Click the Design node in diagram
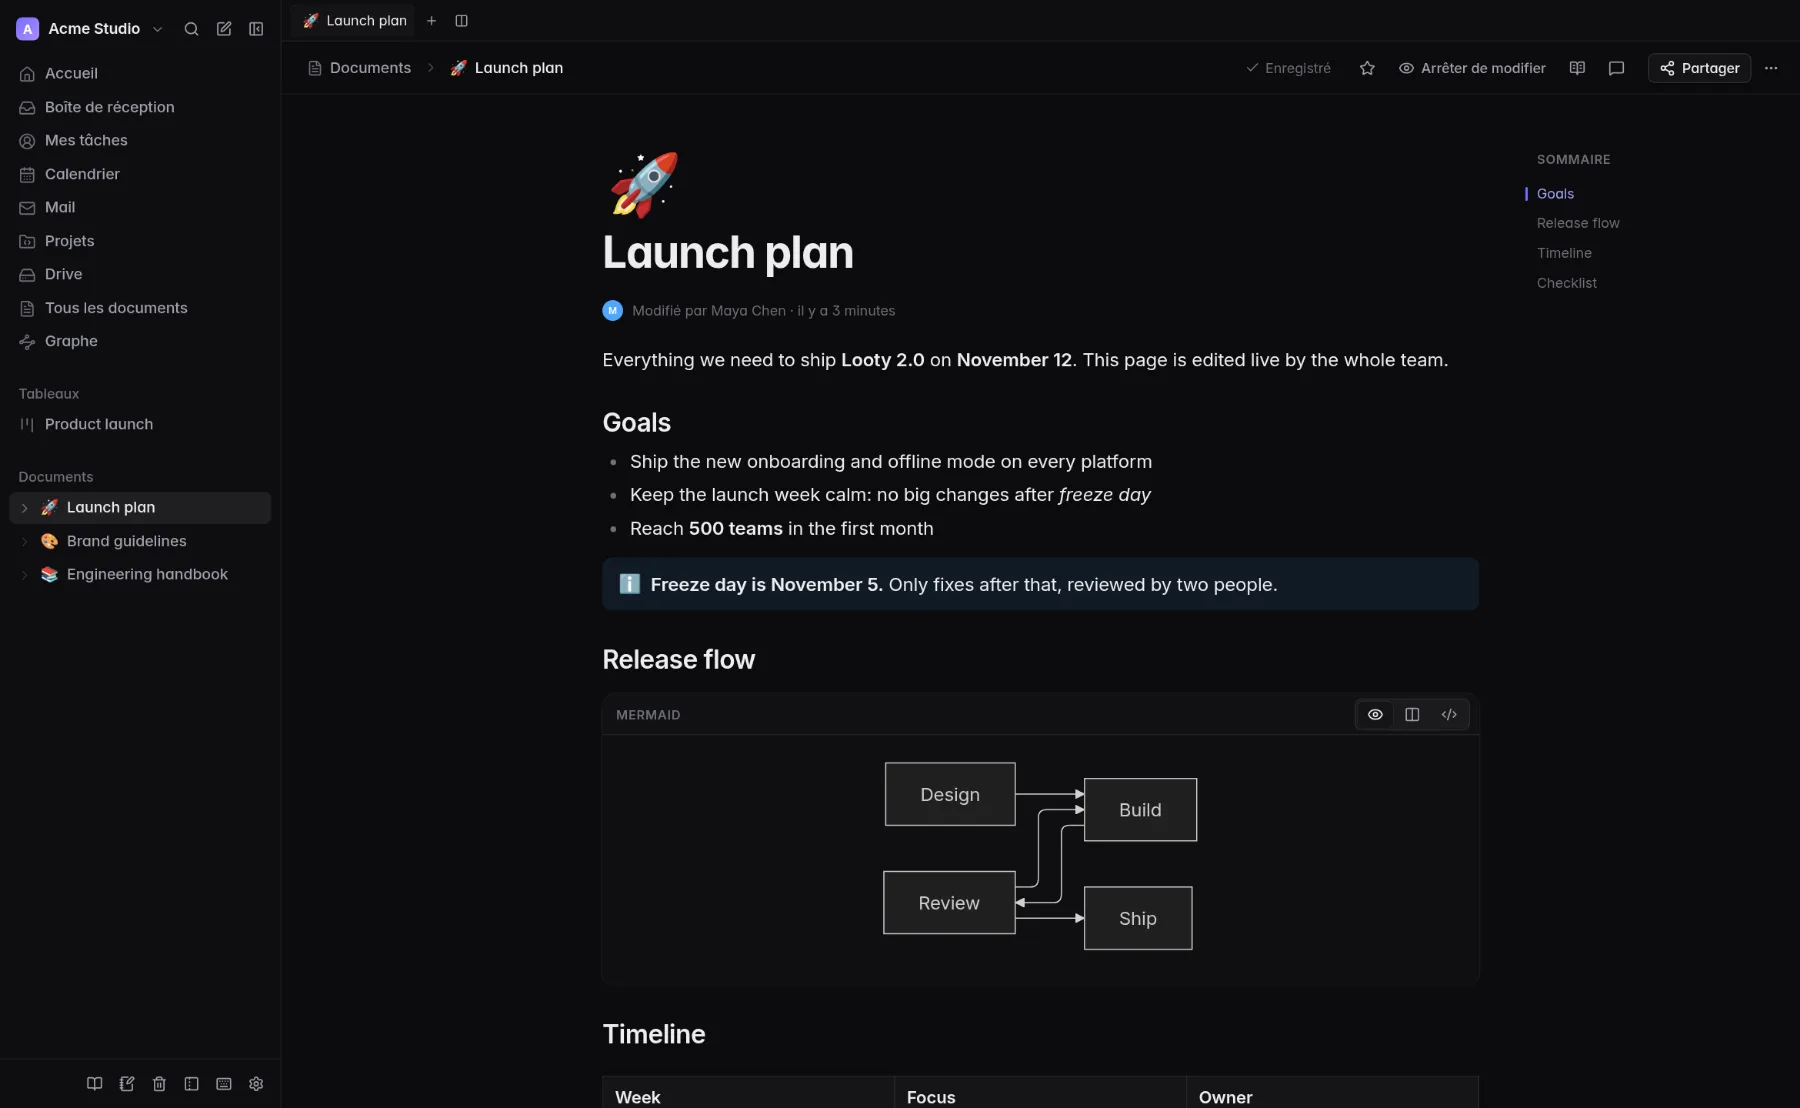 pos(950,794)
